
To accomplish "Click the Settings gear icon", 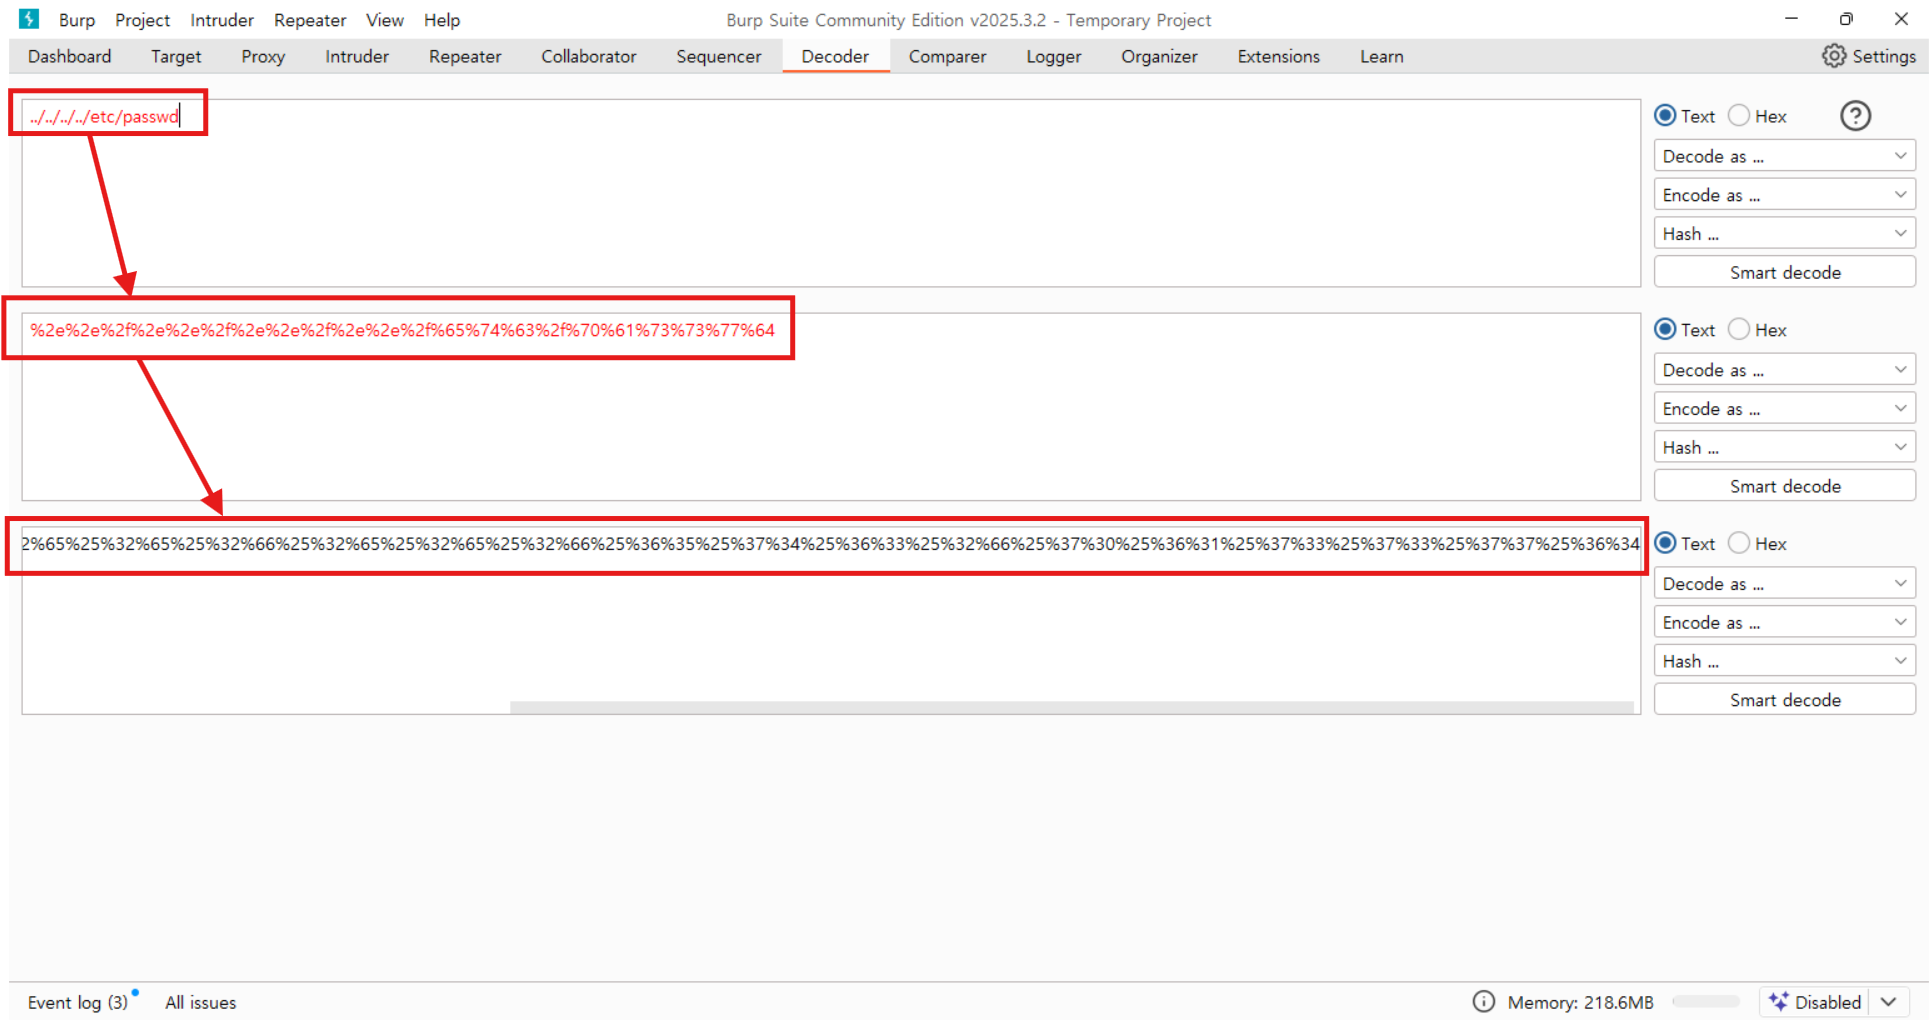I will pos(1833,56).
